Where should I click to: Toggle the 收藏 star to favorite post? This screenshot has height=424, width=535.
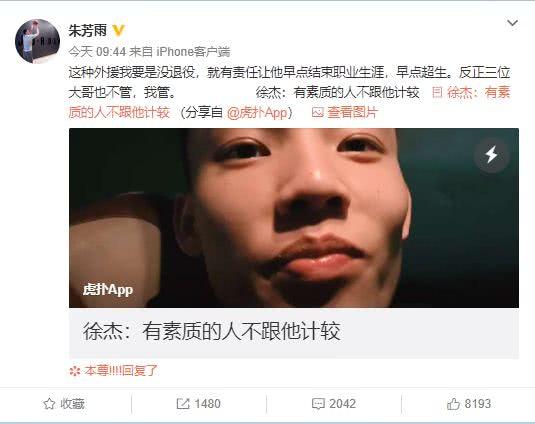tap(63, 404)
